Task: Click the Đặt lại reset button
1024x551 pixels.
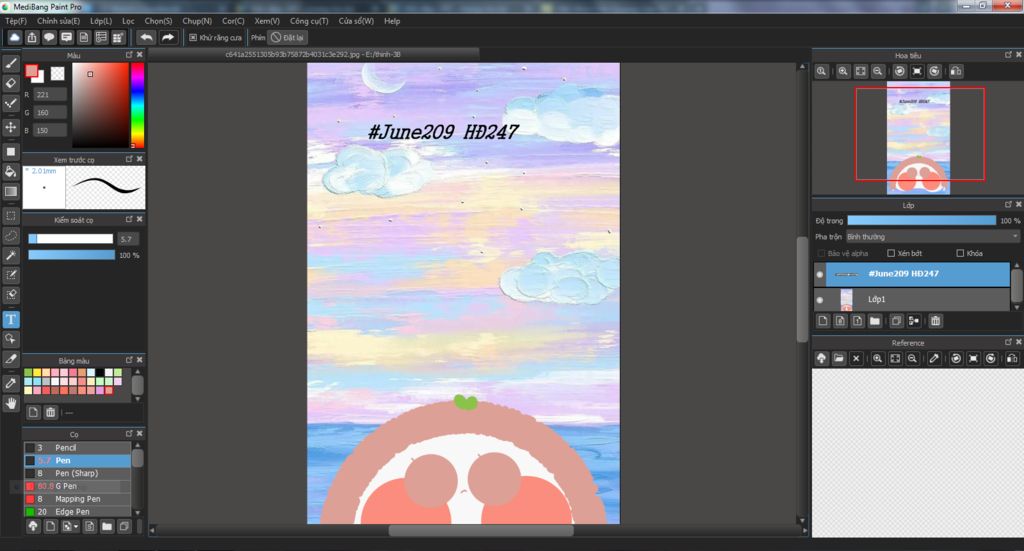Action: coord(287,38)
